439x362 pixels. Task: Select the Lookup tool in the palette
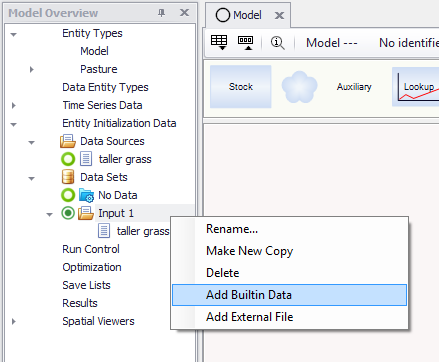click(416, 87)
